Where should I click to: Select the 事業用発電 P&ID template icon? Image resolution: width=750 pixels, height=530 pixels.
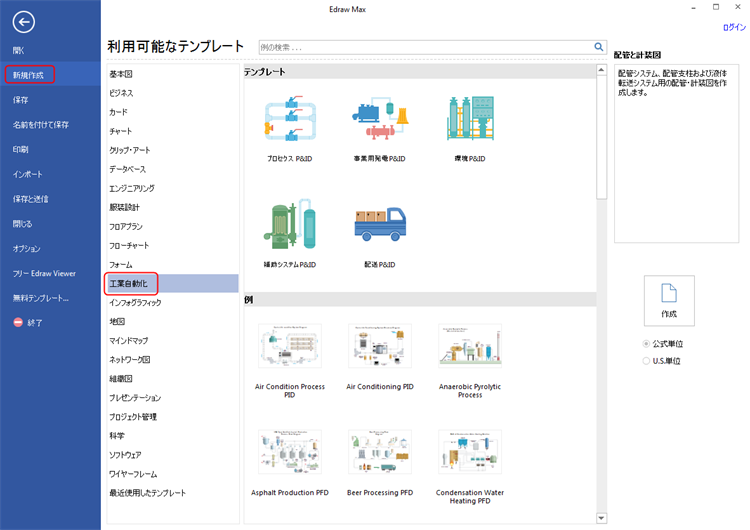pyautogui.click(x=380, y=118)
